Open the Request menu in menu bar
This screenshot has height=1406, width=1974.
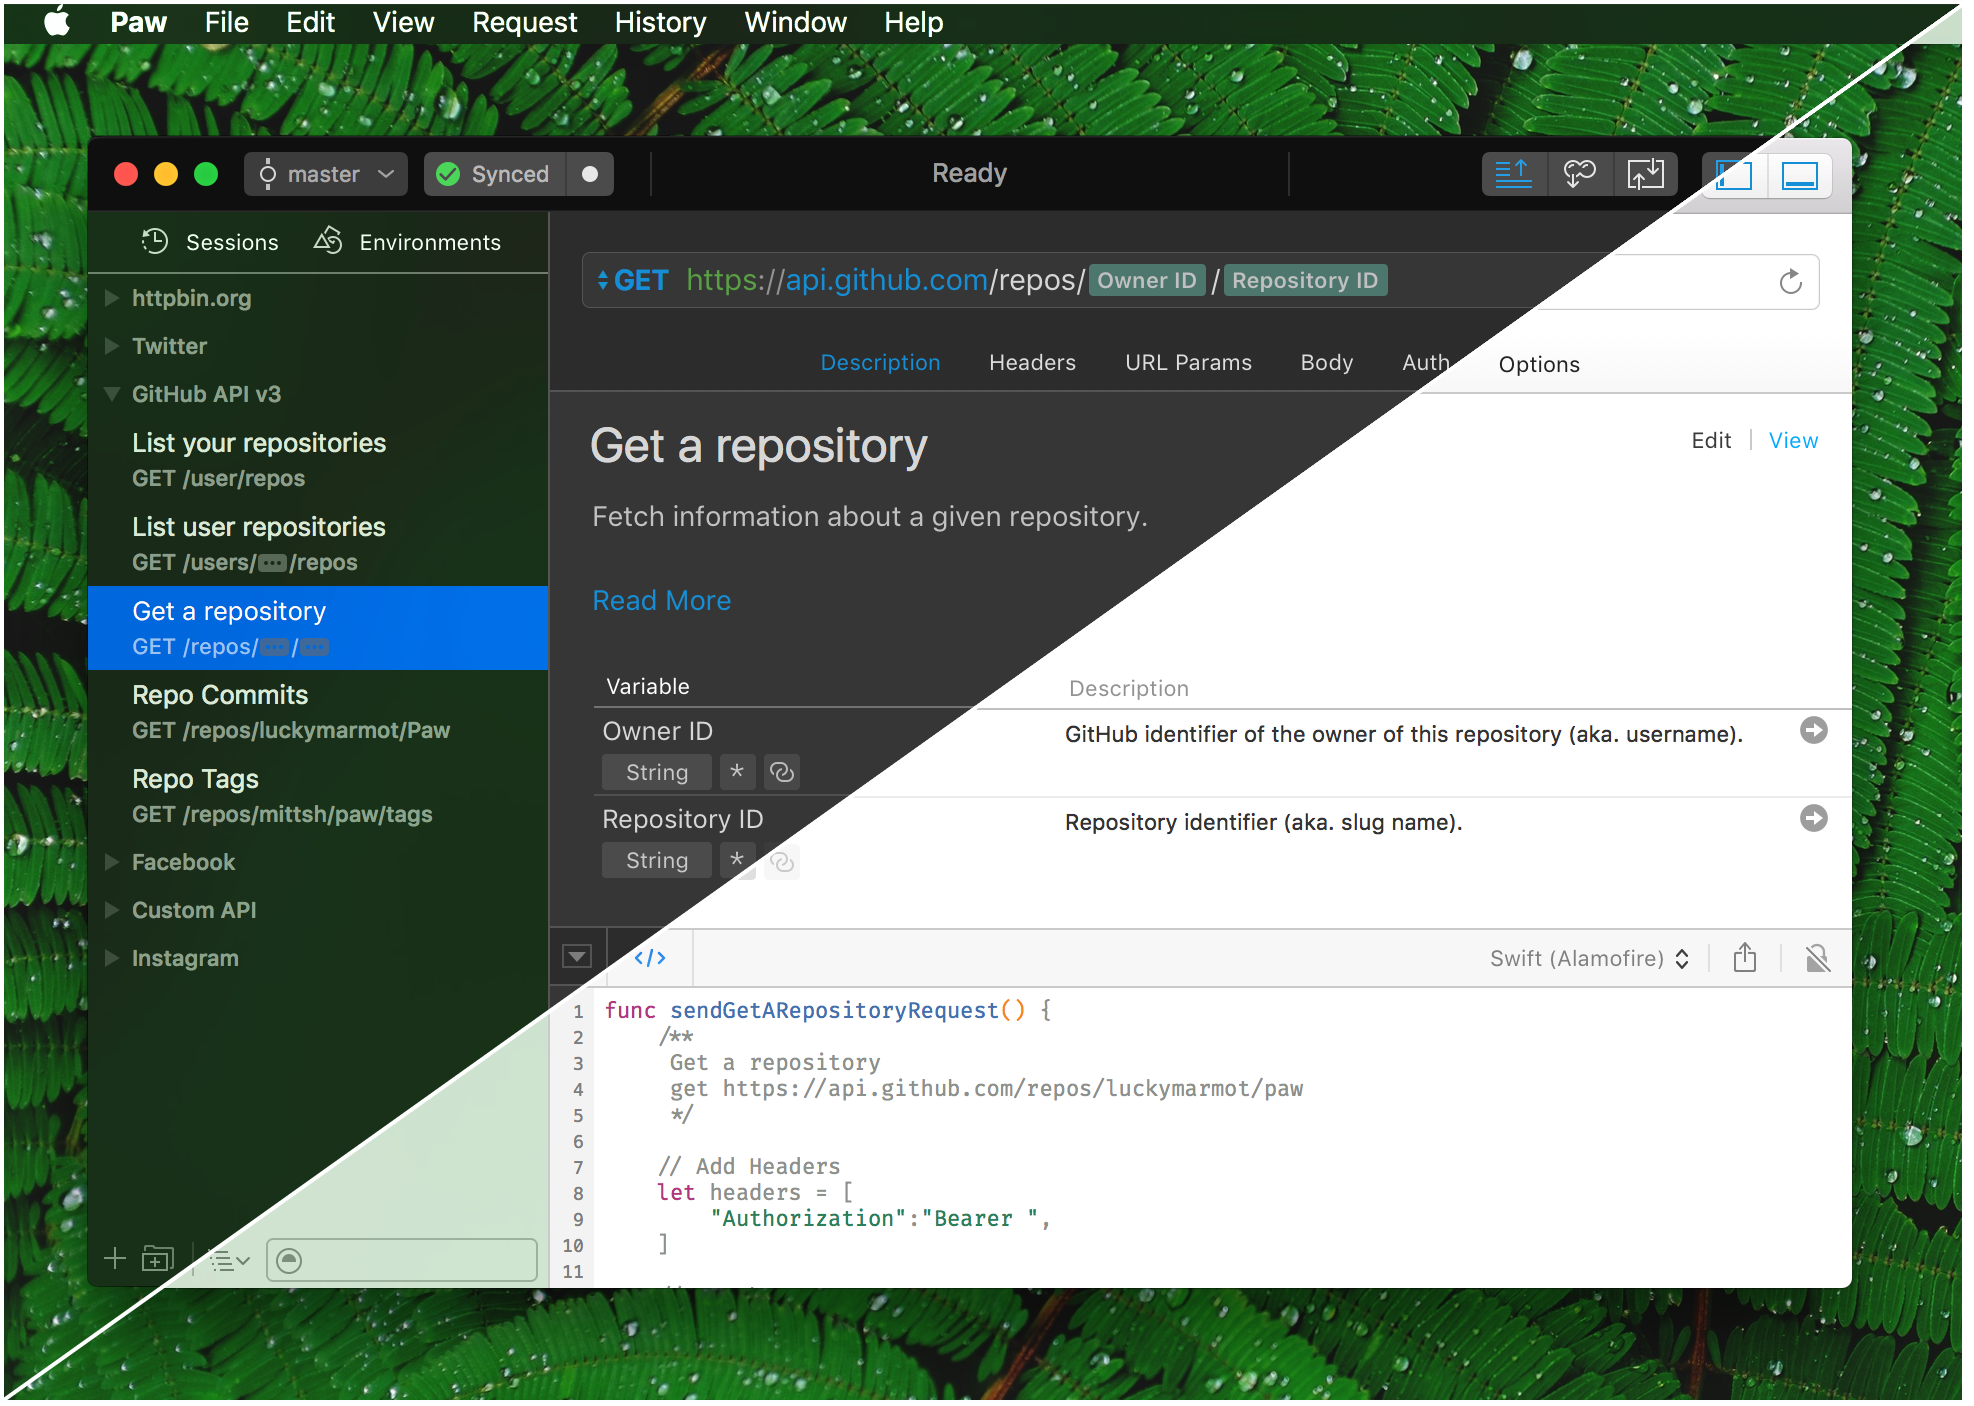click(x=524, y=22)
